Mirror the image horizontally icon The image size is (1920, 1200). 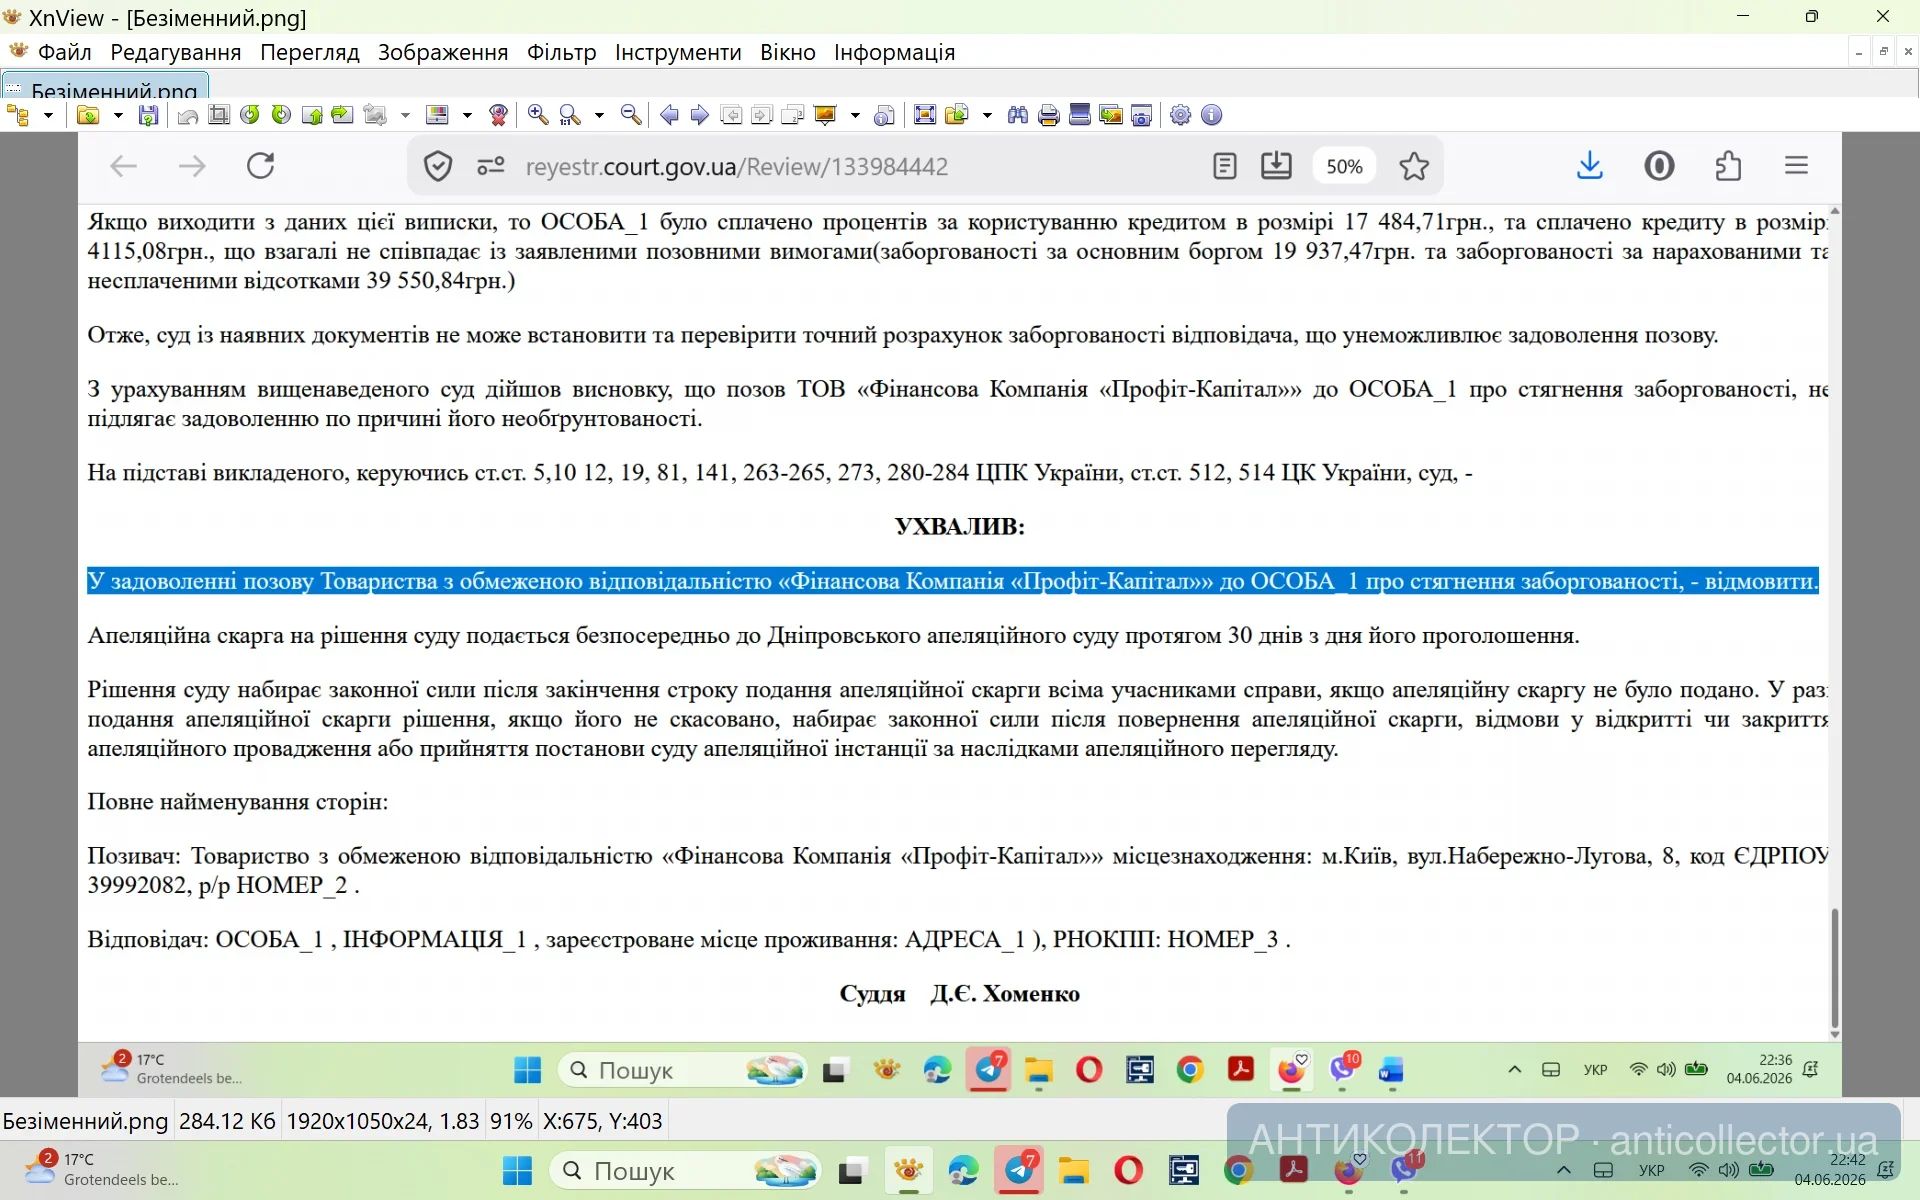pos(342,115)
